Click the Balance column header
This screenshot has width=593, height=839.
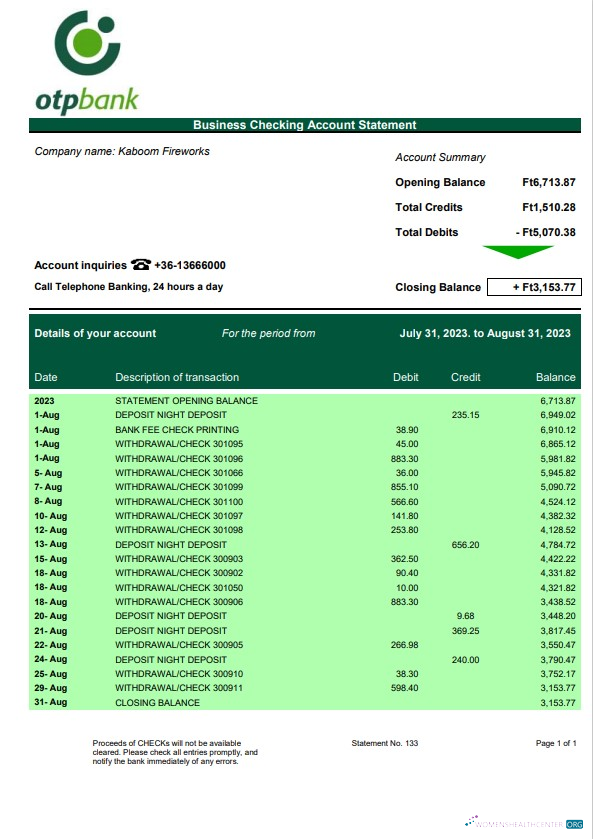click(x=556, y=377)
